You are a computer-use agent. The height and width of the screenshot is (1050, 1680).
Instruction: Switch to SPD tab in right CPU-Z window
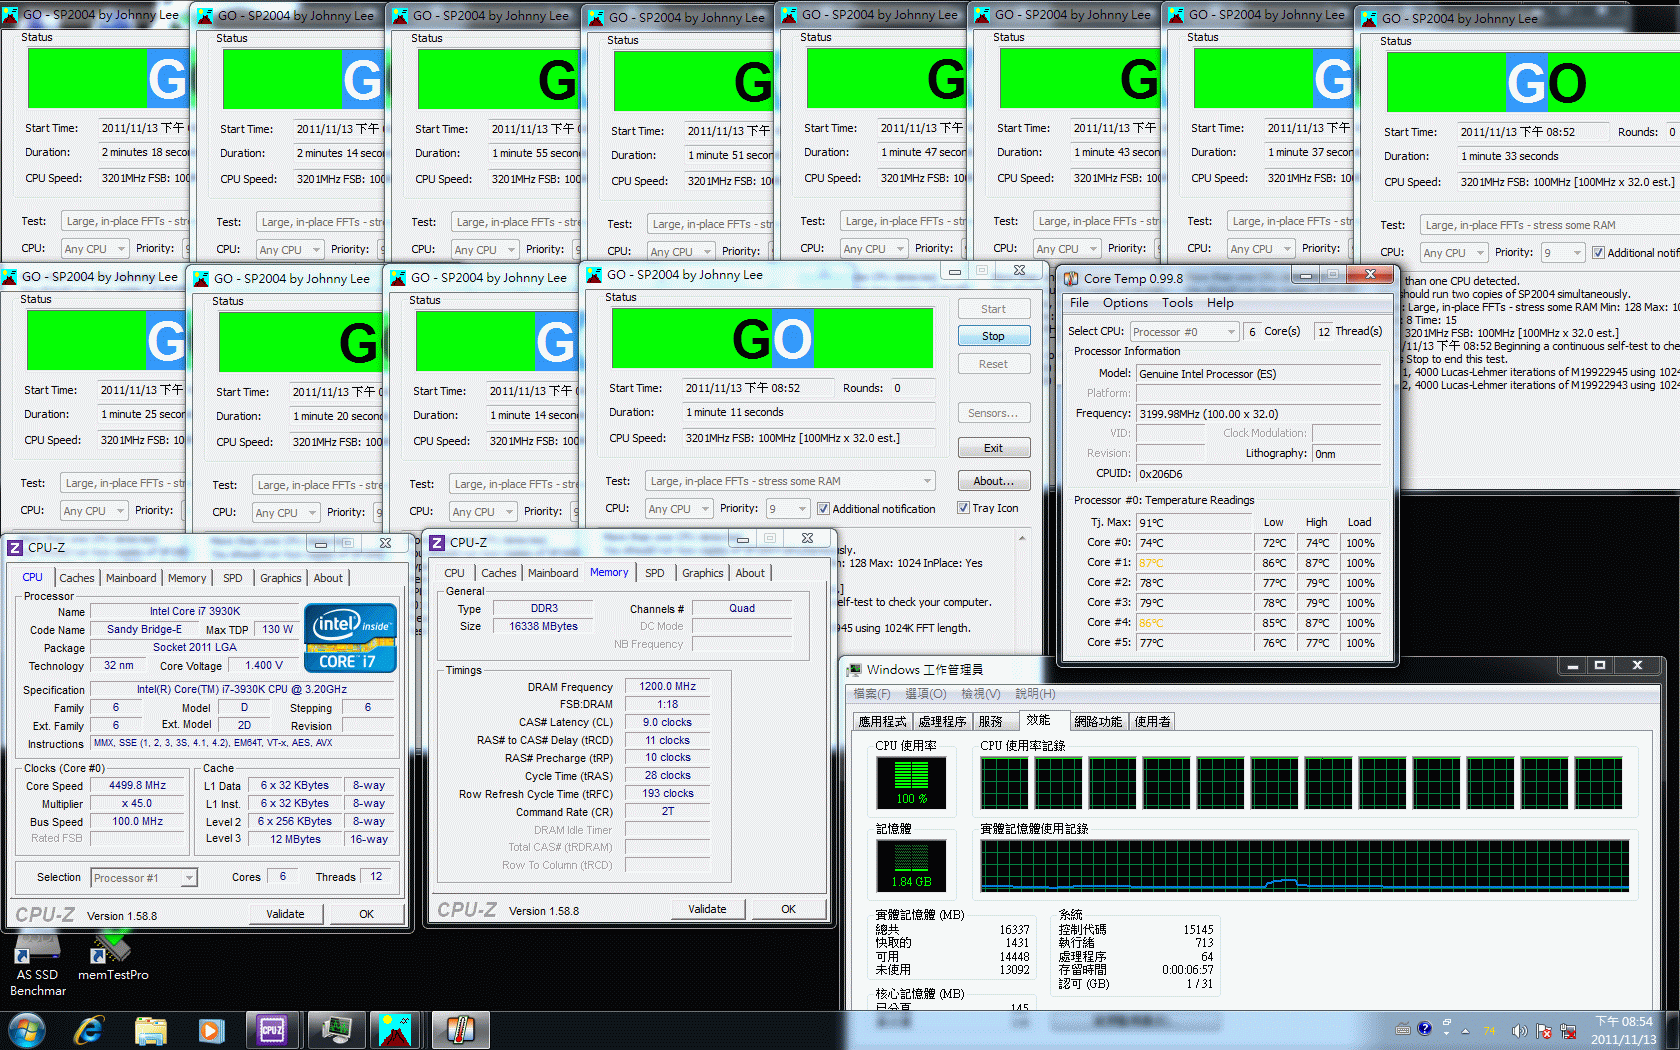click(x=654, y=573)
